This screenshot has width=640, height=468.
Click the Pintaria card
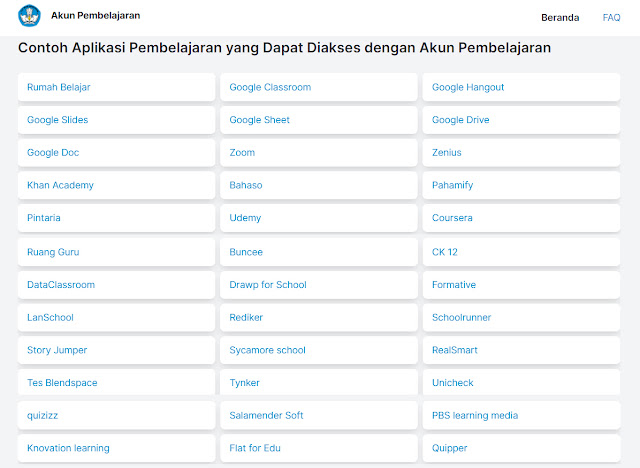point(116,218)
